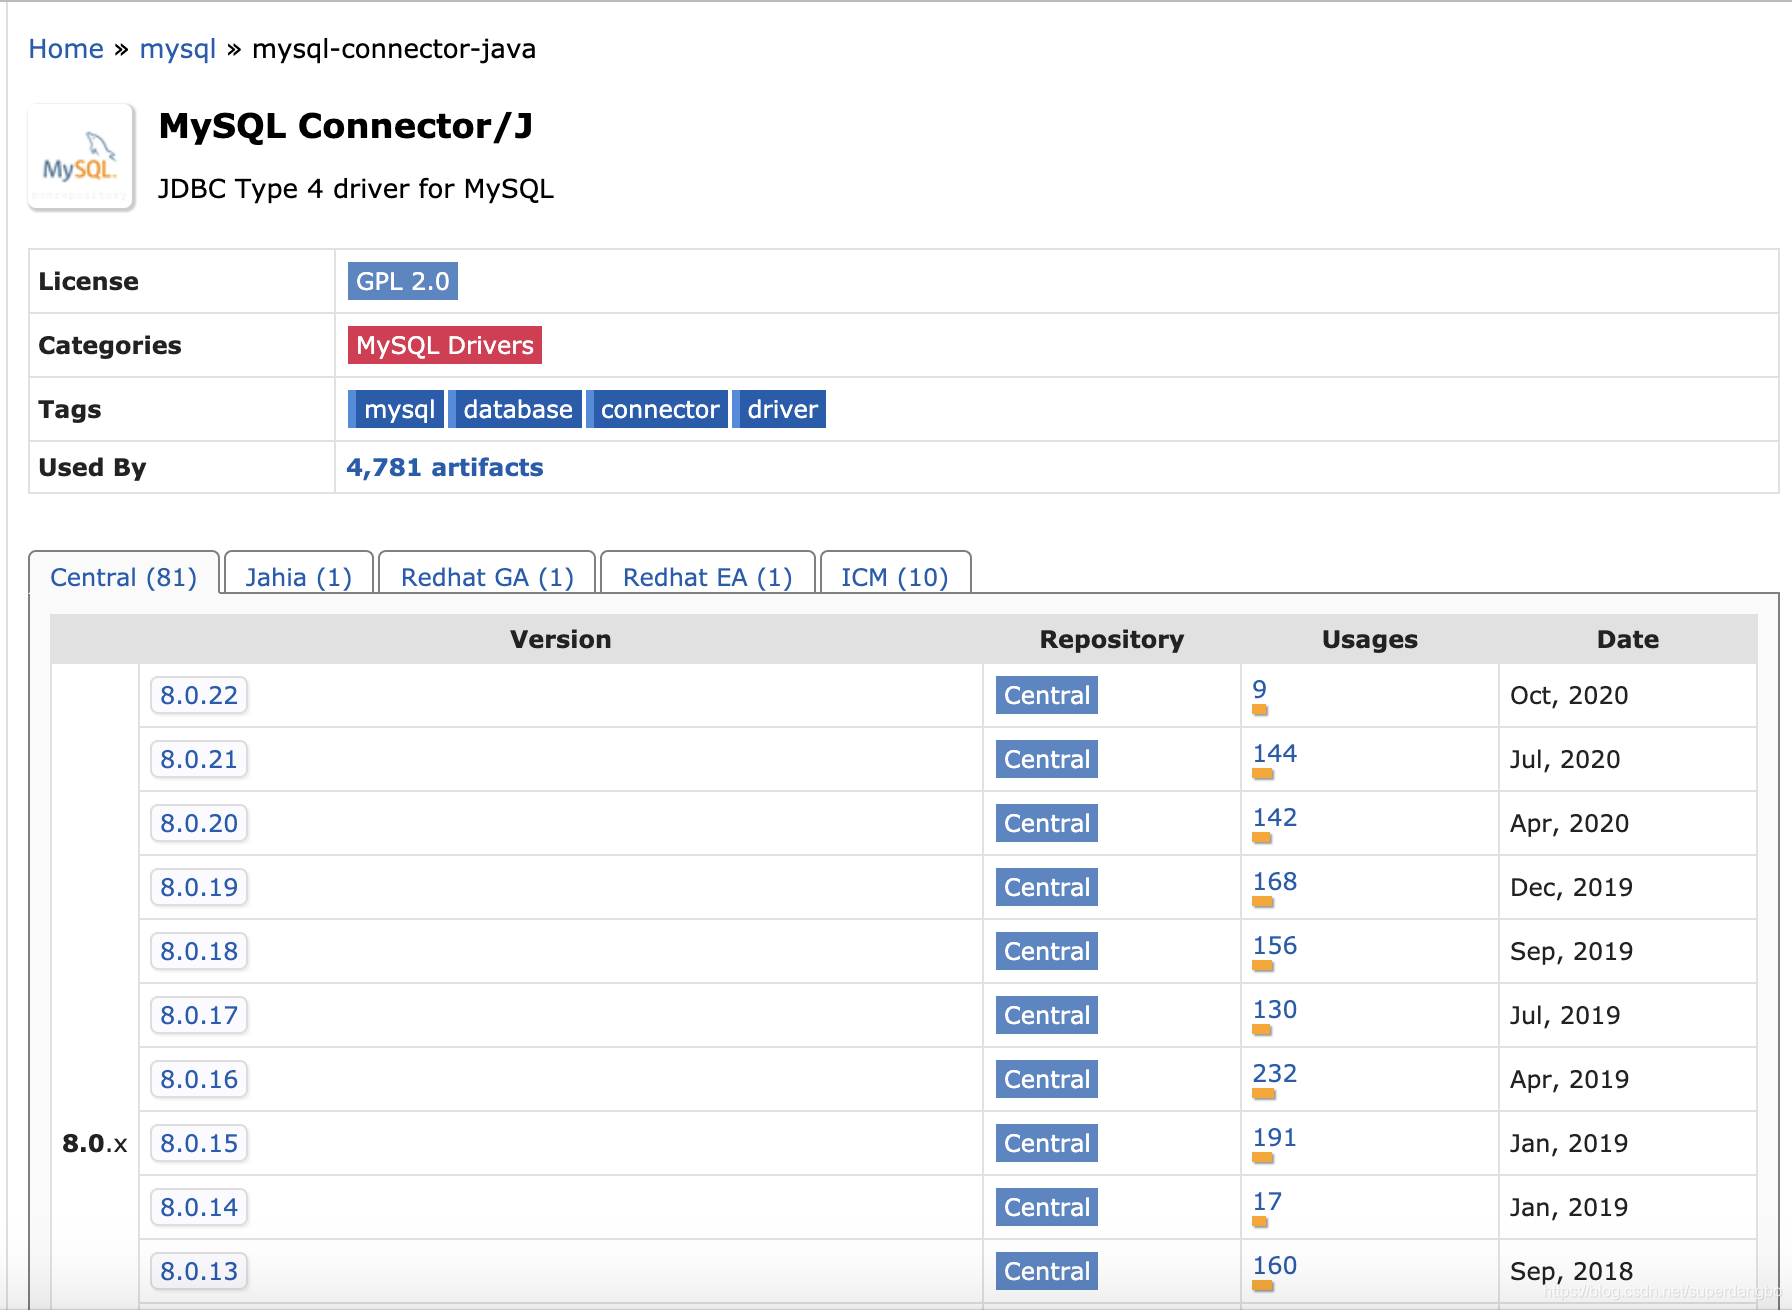This screenshot has width=1792, height=1310.
Task: Open version 8.0.18
Action: (x=199, y=951)
